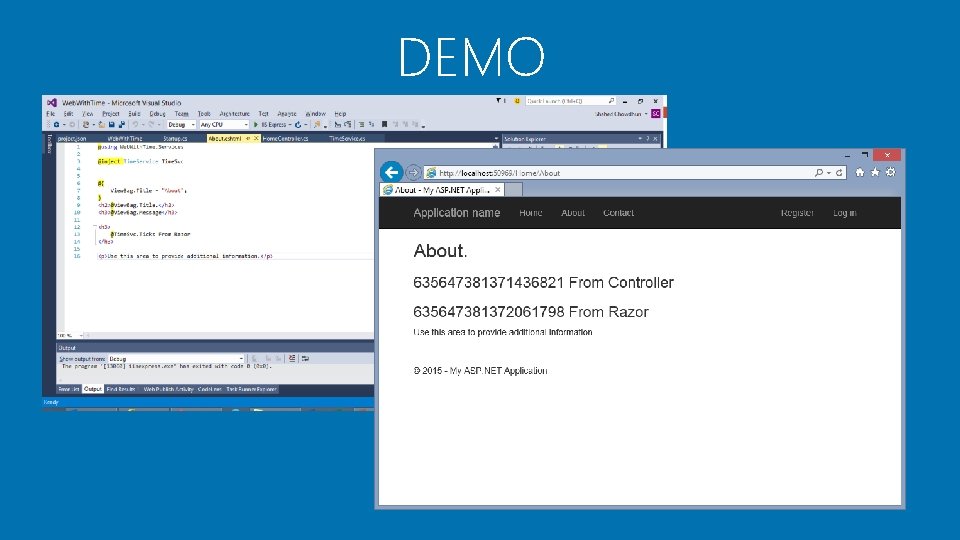Click the browser Refresh icon

(x=839, y=173)
